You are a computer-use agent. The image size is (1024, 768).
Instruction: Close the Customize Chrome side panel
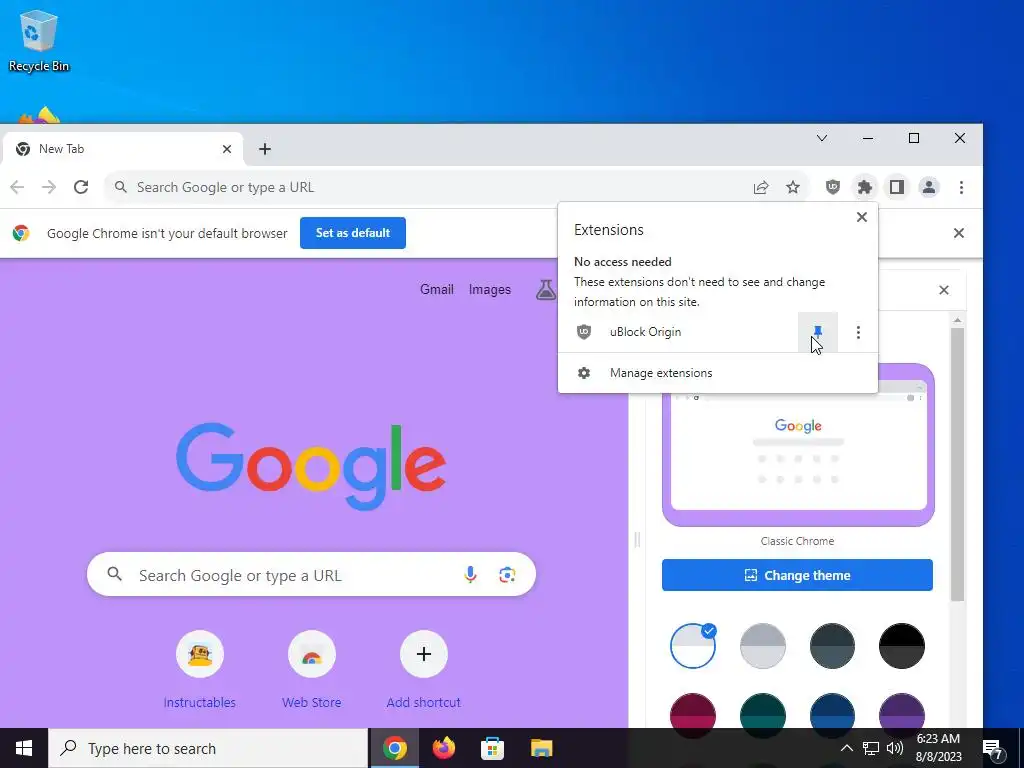[944, 290]
